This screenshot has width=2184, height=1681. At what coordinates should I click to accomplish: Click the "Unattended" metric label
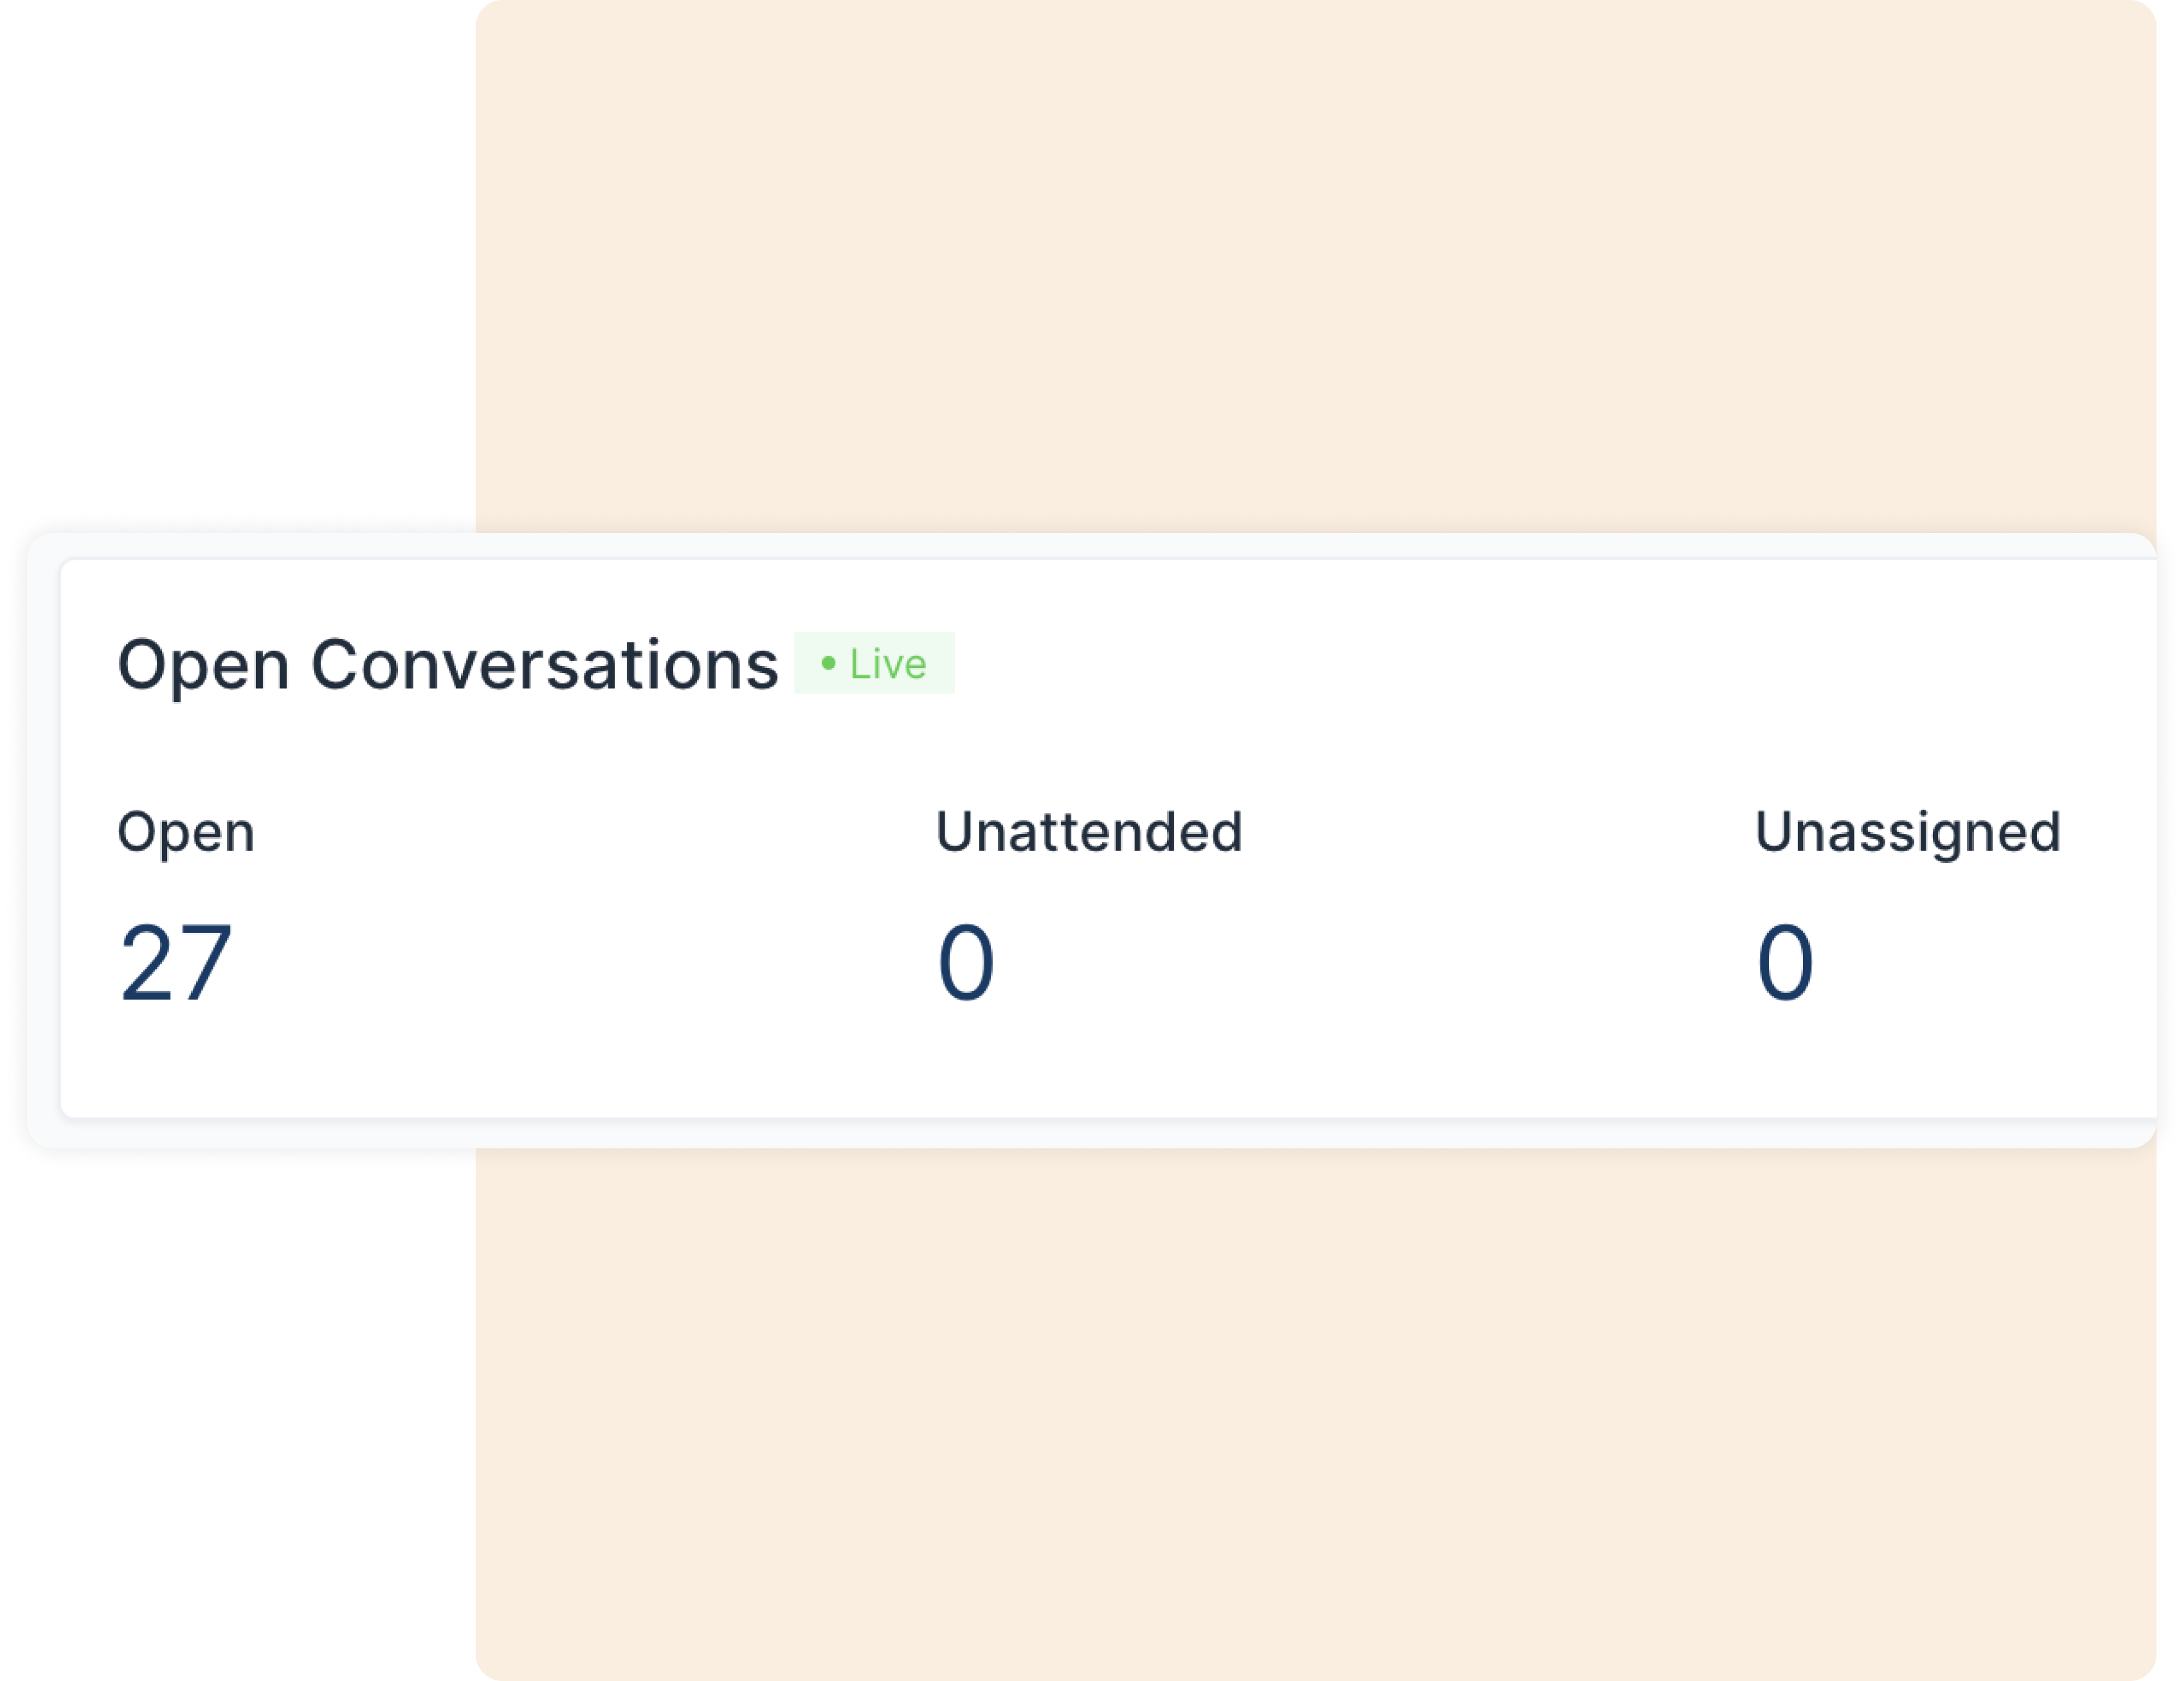(x=1089, y=832)
